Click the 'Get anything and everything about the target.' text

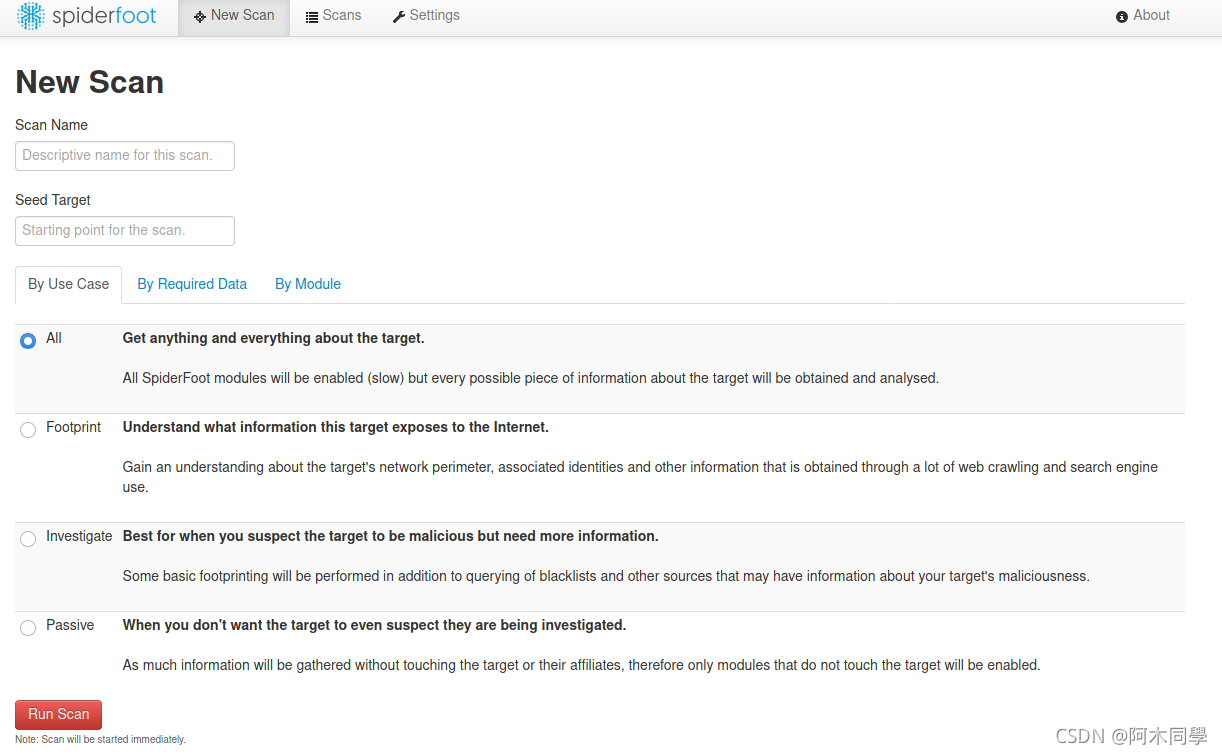tap(273, 338)
